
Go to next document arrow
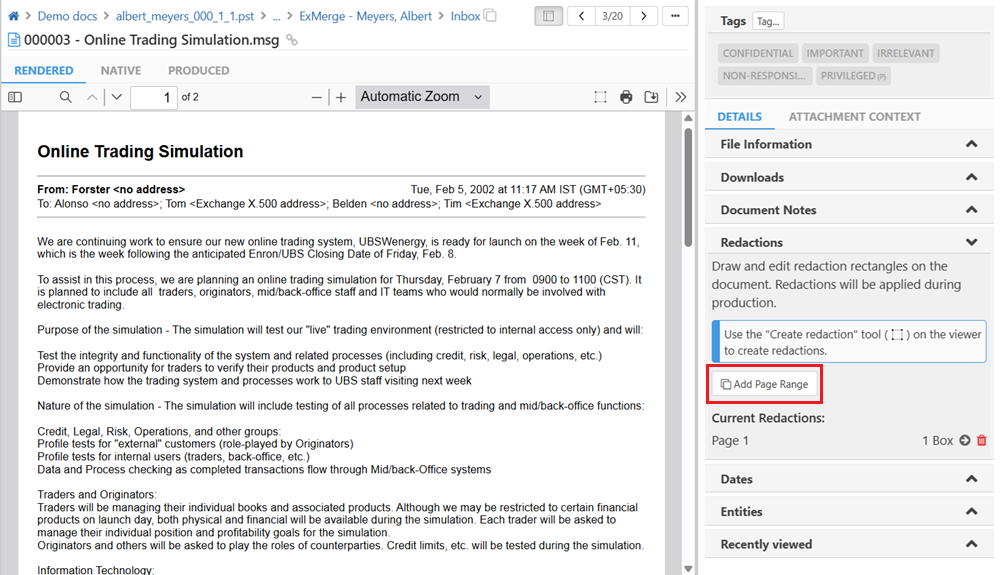point(643,16)
